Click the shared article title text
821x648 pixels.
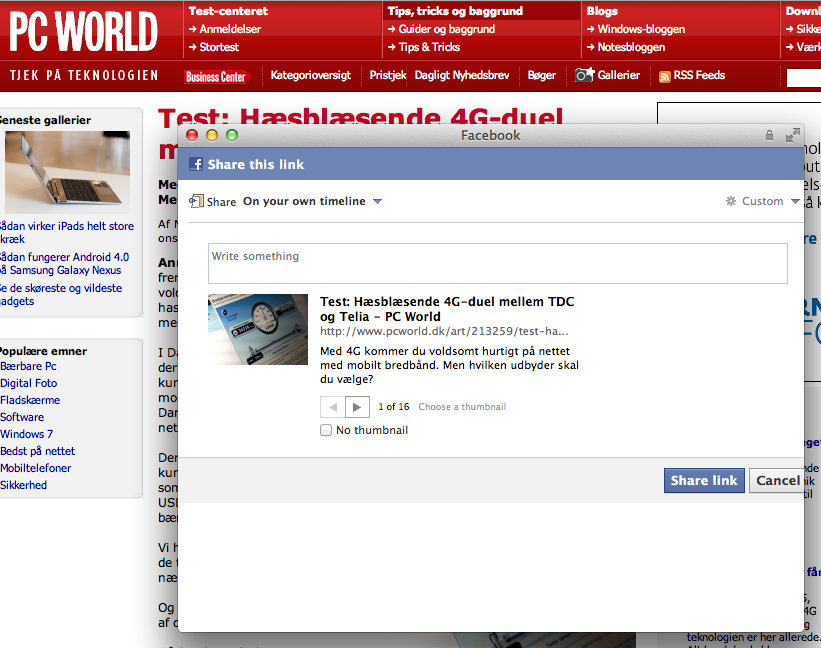tap(447, 309)
